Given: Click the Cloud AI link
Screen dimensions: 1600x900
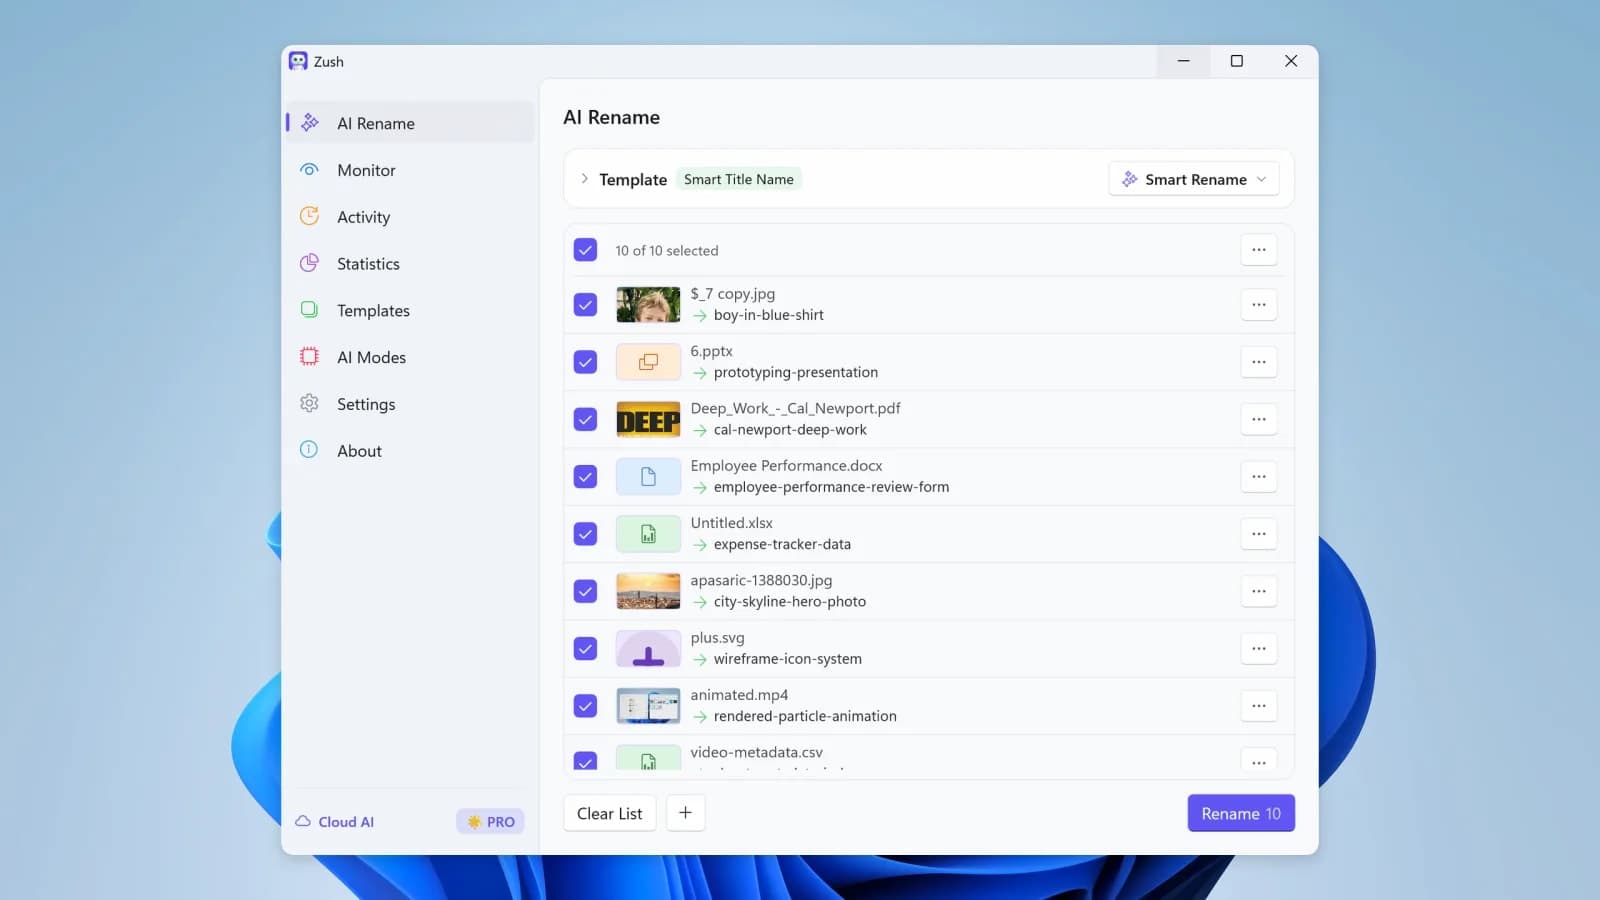Looking at the screenshot, I should click(335, 822).
